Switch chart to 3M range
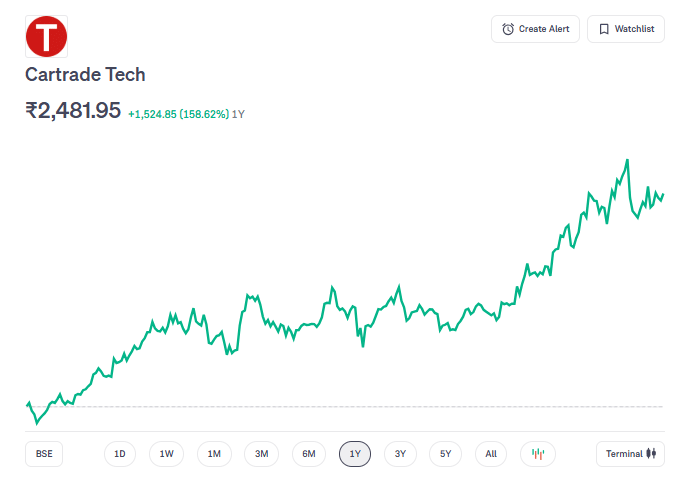This screenshot has width=688, height=488. point(262,454)
